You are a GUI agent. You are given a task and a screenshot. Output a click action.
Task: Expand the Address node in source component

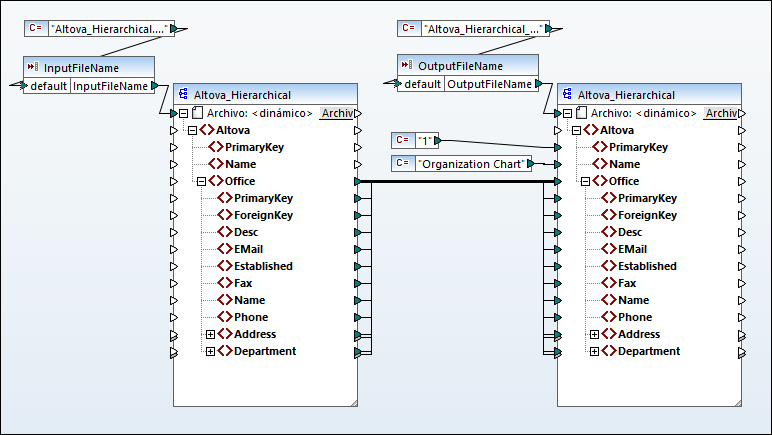[210, 334]
